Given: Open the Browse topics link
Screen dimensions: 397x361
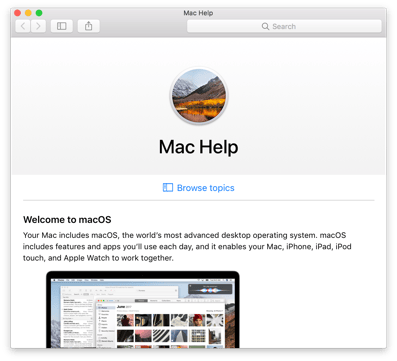Looking at the screenshot, I should 198,188.
